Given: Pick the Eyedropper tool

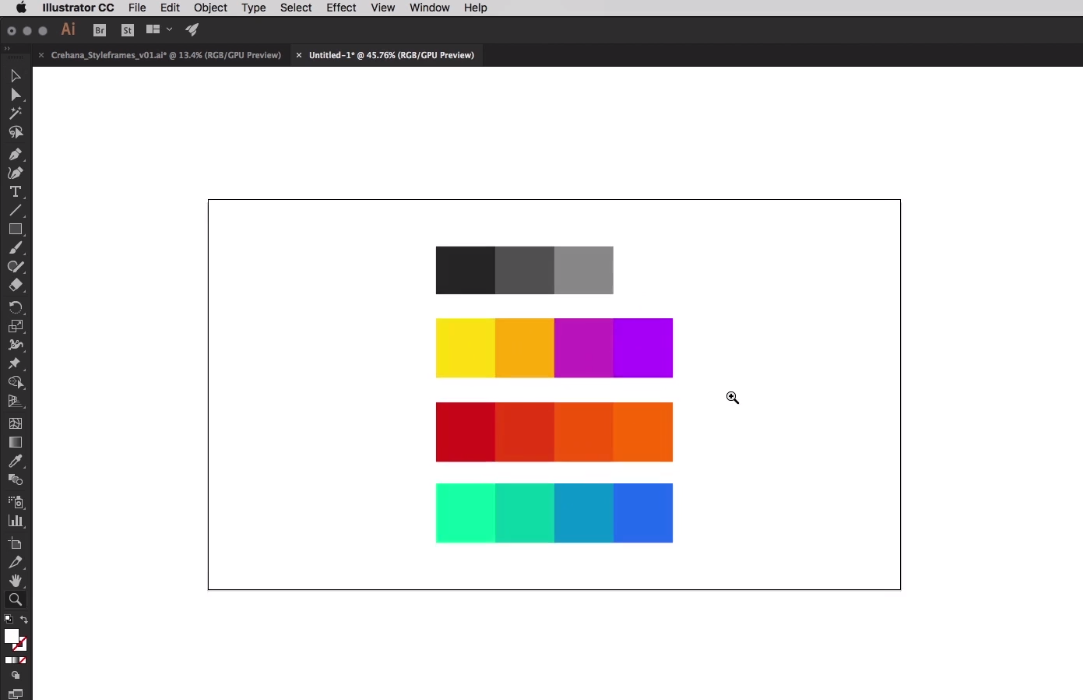Looking at the screenshot, I should [x=15, y=461].
